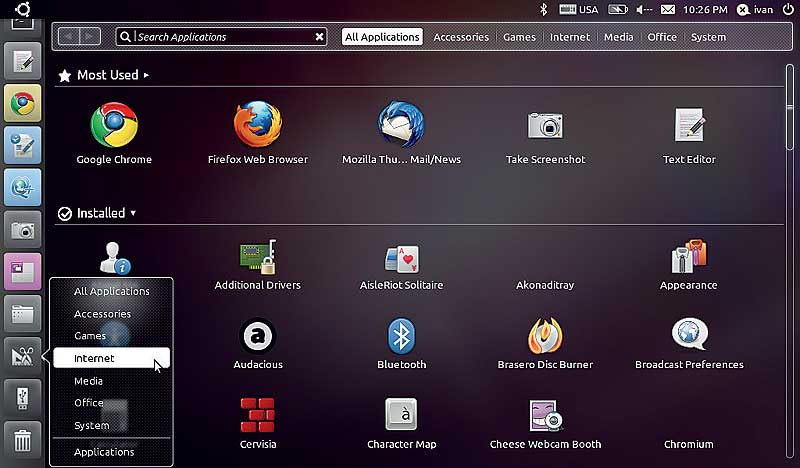Click the Chrome icon in the launcher
The width and height of the screenshot is (800, 468).
click(x=22, y=103)
